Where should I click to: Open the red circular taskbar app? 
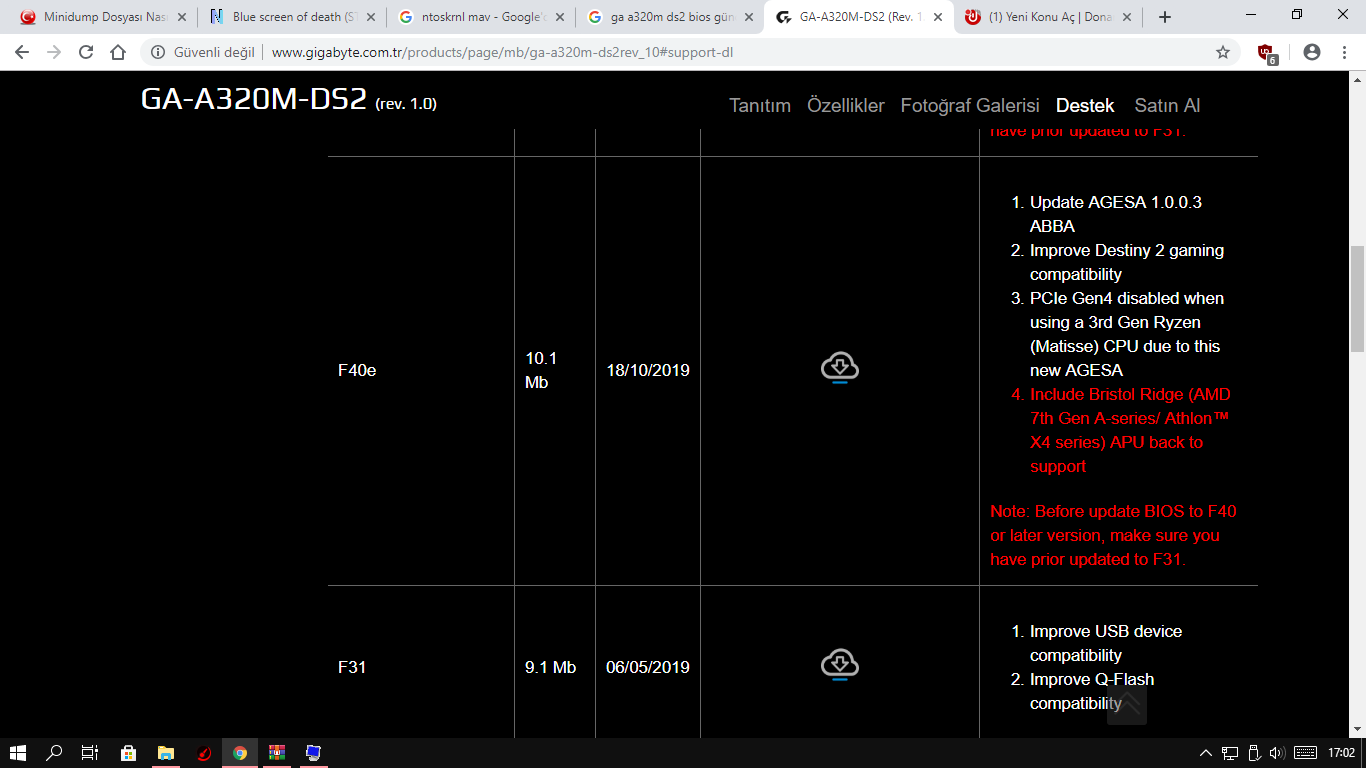[203, 753]
